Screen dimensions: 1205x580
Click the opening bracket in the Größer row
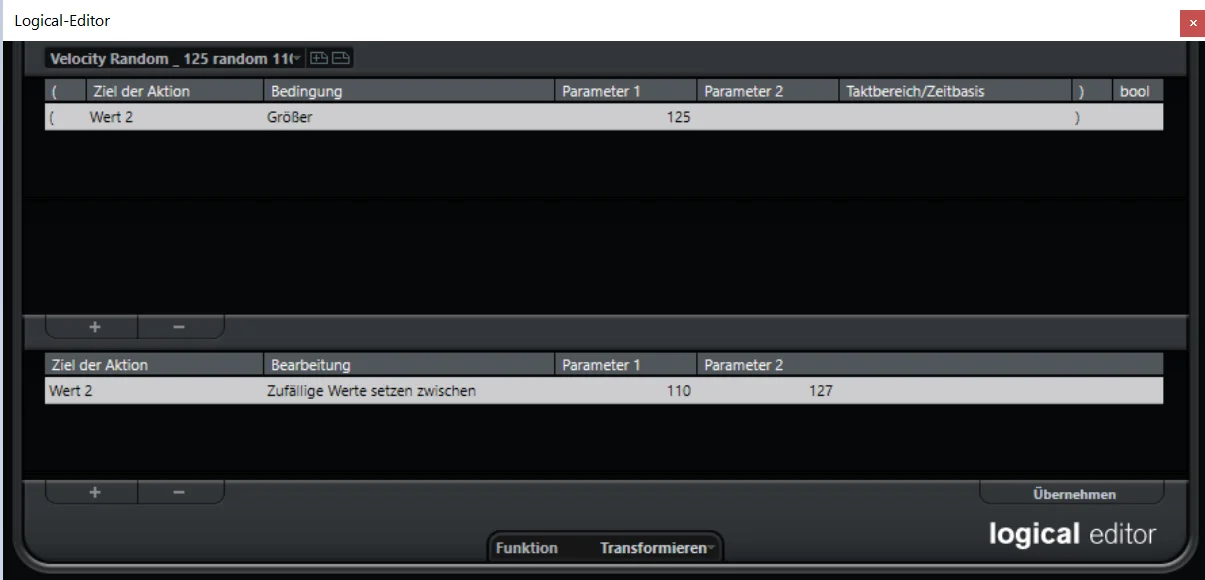click(51, 117)
